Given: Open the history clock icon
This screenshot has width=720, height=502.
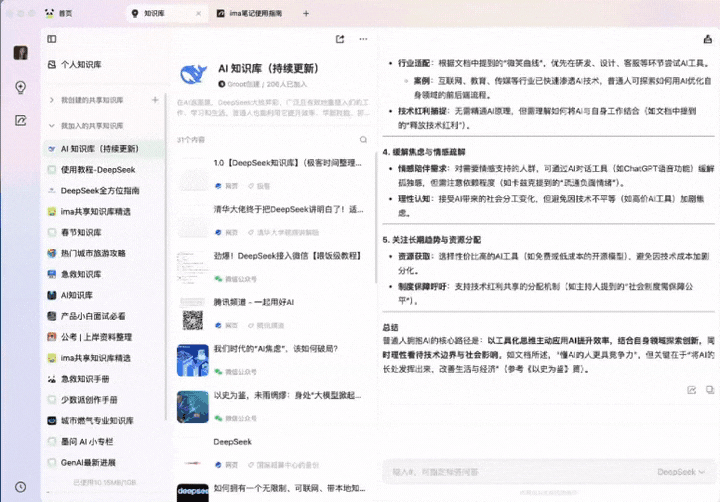Looking at the screenshot, I should pos(20,487).
